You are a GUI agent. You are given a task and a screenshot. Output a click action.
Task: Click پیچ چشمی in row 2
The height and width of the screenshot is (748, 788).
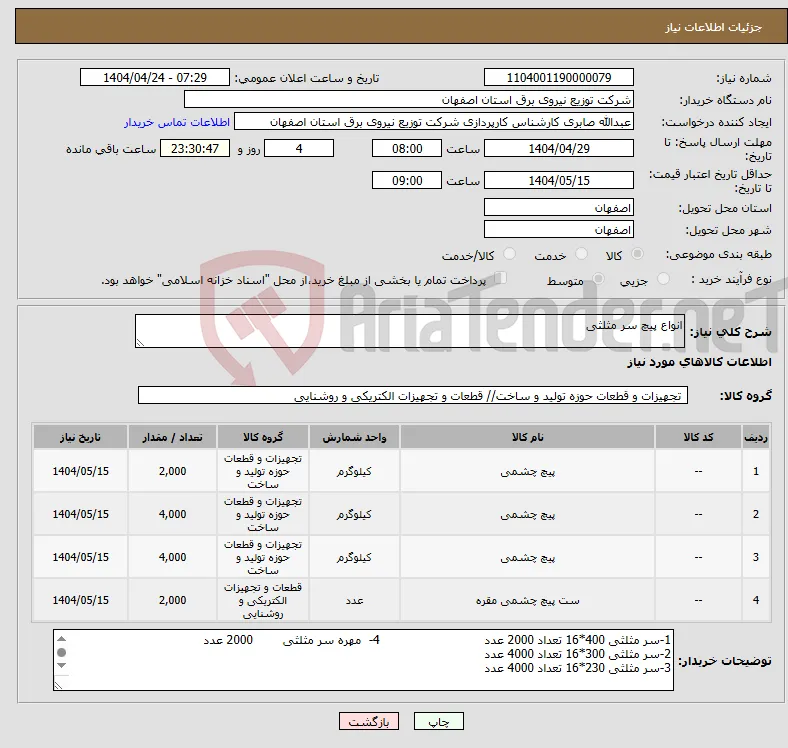pyautogui.click(x=527, y=514)
